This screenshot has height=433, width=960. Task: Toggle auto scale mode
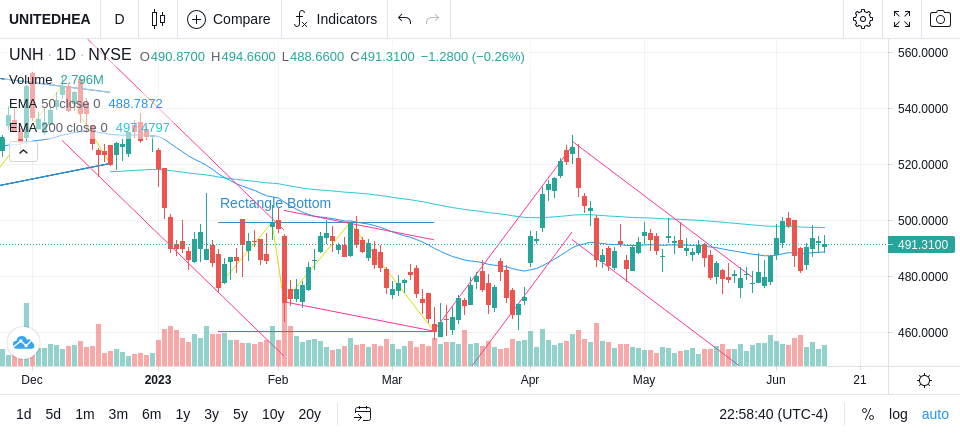tap(935, 415)
